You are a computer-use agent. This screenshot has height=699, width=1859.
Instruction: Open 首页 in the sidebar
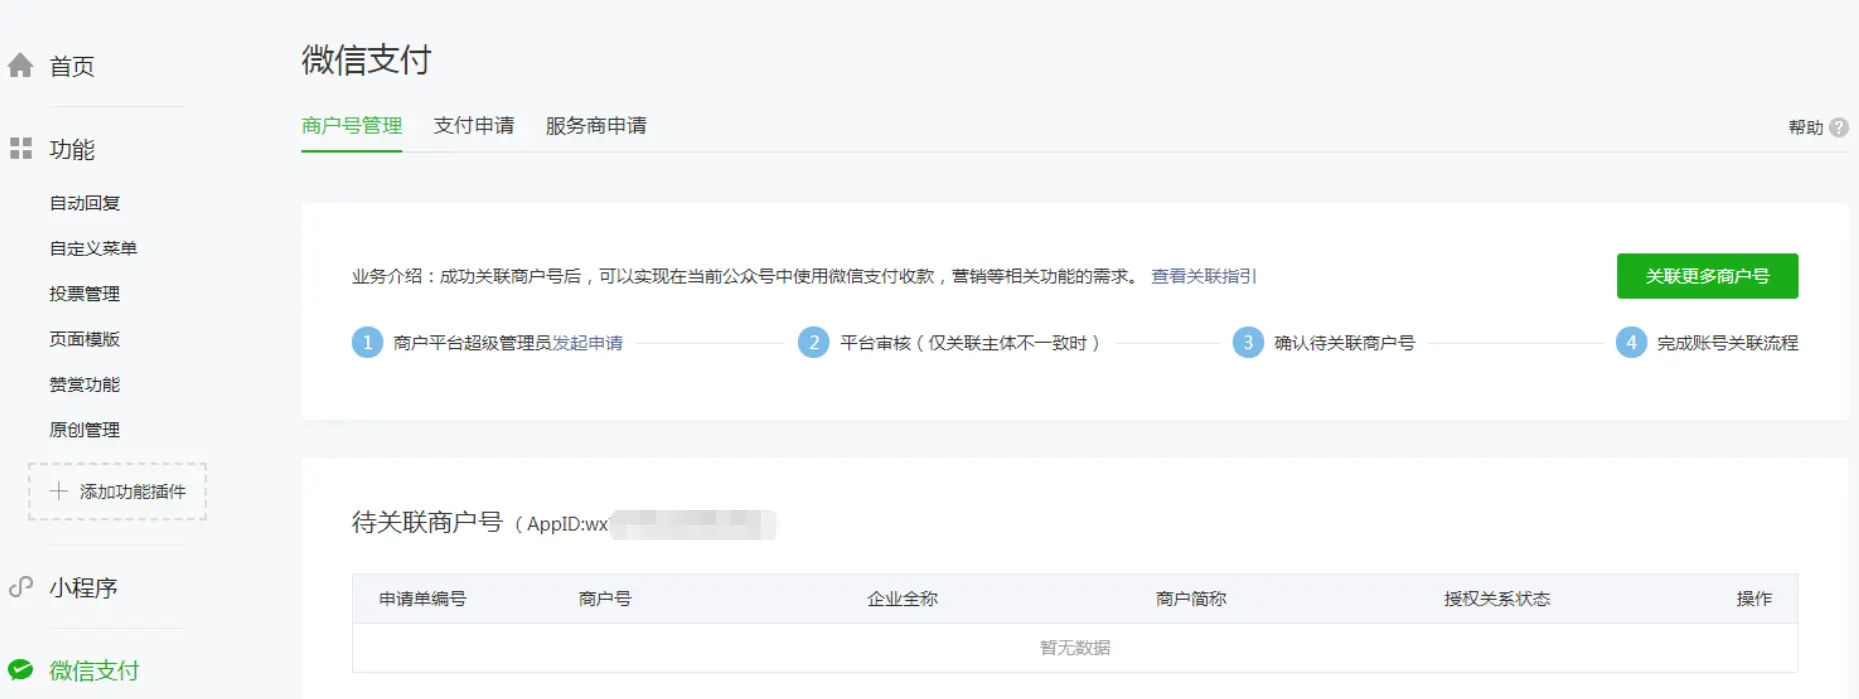click(72, 66)
